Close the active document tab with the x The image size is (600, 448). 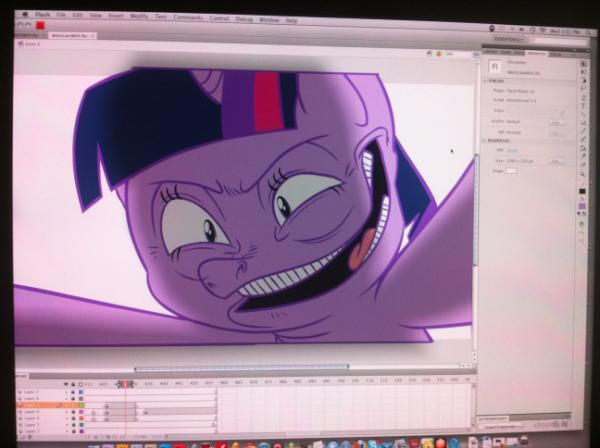coord(92,36)
